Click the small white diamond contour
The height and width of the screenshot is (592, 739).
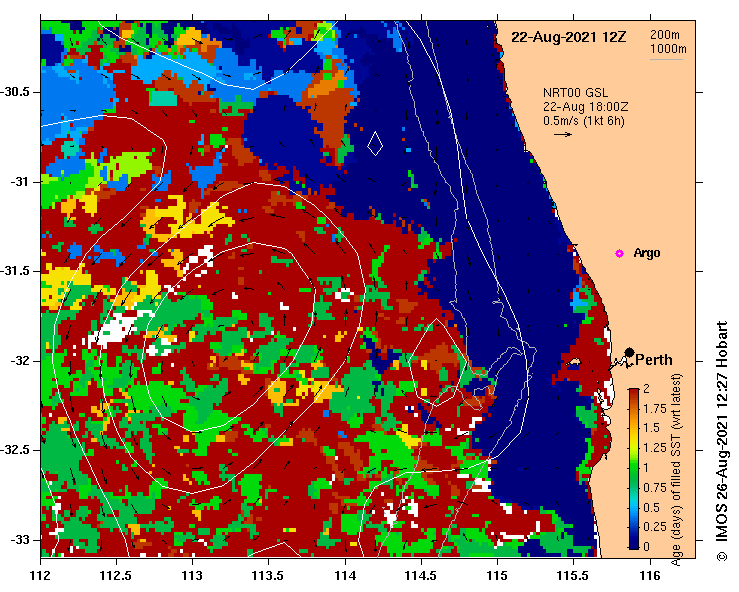tap(375, 143)
